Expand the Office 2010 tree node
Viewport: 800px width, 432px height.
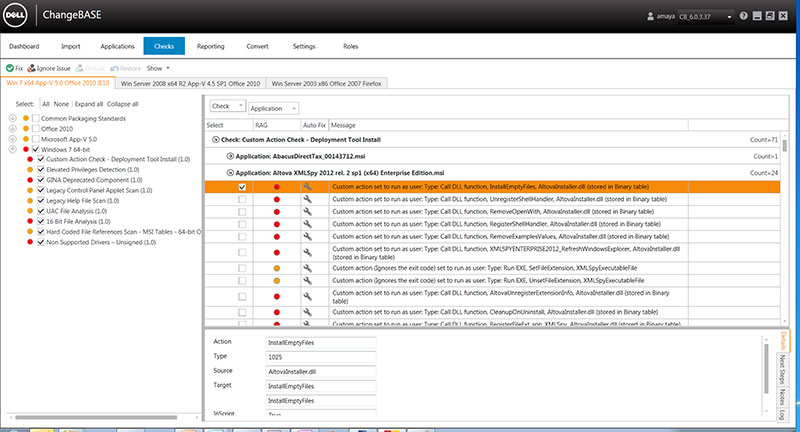pyautogui.click(x=13, y=129)
